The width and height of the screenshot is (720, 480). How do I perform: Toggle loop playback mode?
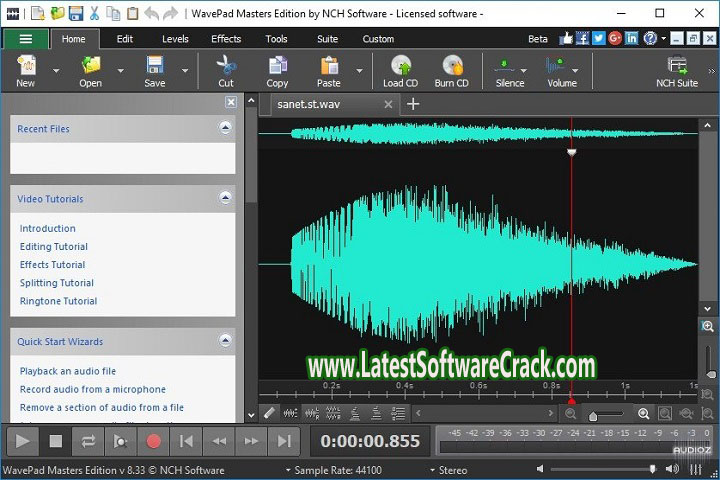(88, 441)
